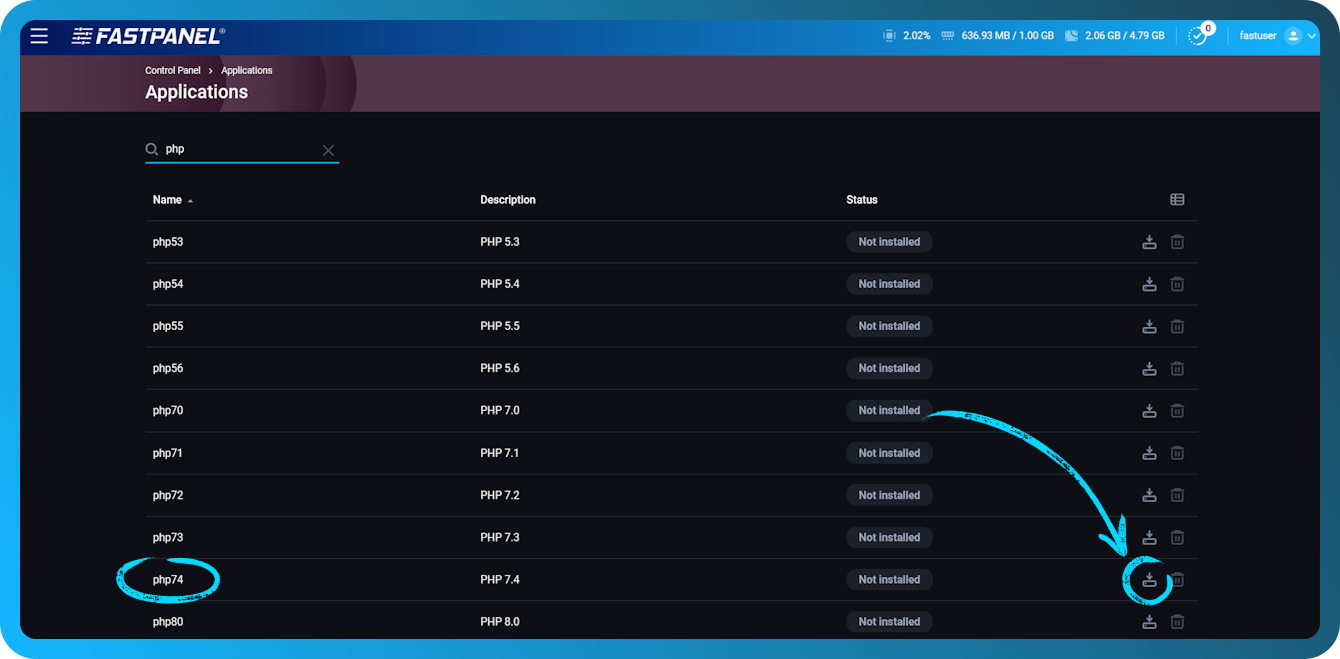Open the hamburger navigation menu
Image resolution: width=1340 pixels, height=659 pixels.
point(39,35)
